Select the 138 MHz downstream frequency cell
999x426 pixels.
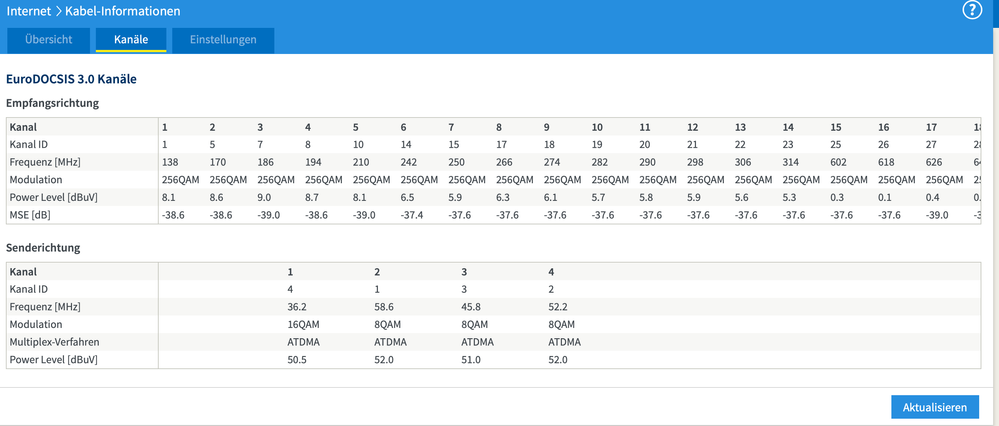click(171, 160)
